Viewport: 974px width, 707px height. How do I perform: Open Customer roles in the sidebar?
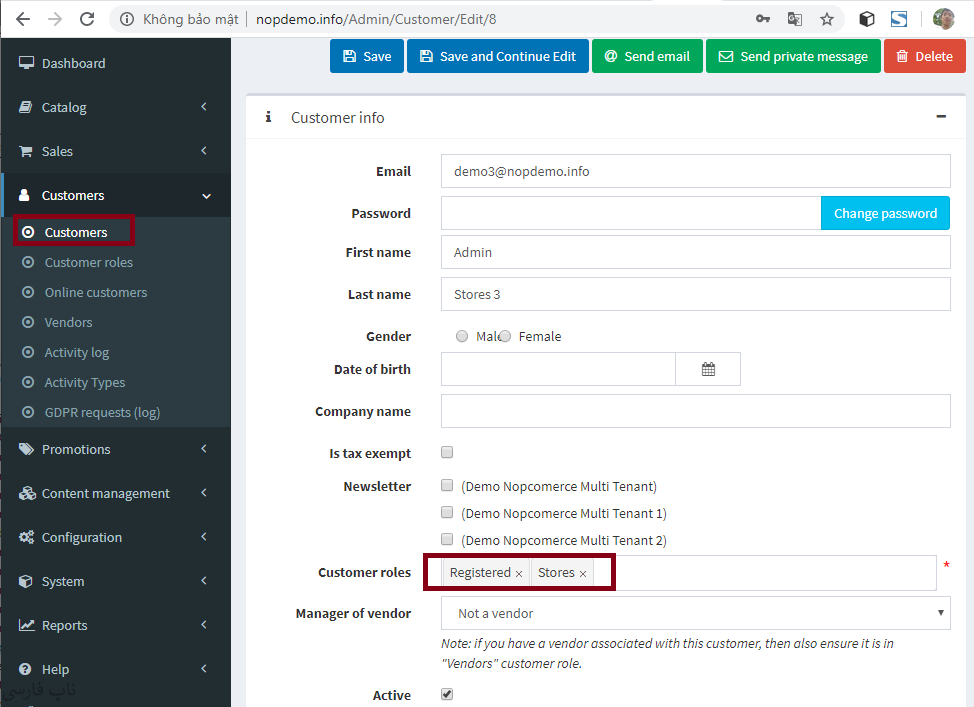pyautogui.click(x=88, y=262)
